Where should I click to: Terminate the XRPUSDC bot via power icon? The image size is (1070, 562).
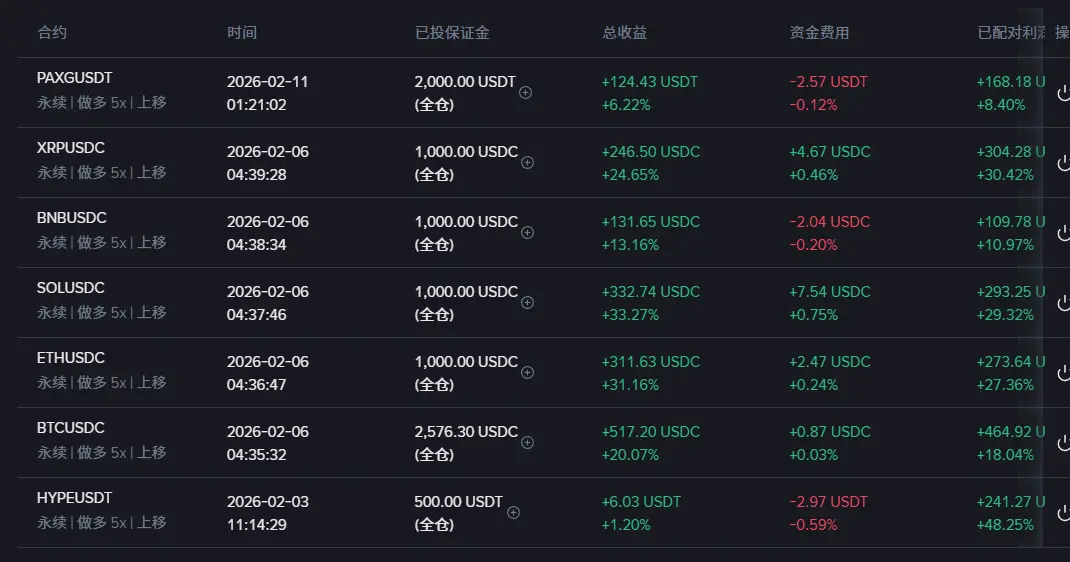[1063, 163]
